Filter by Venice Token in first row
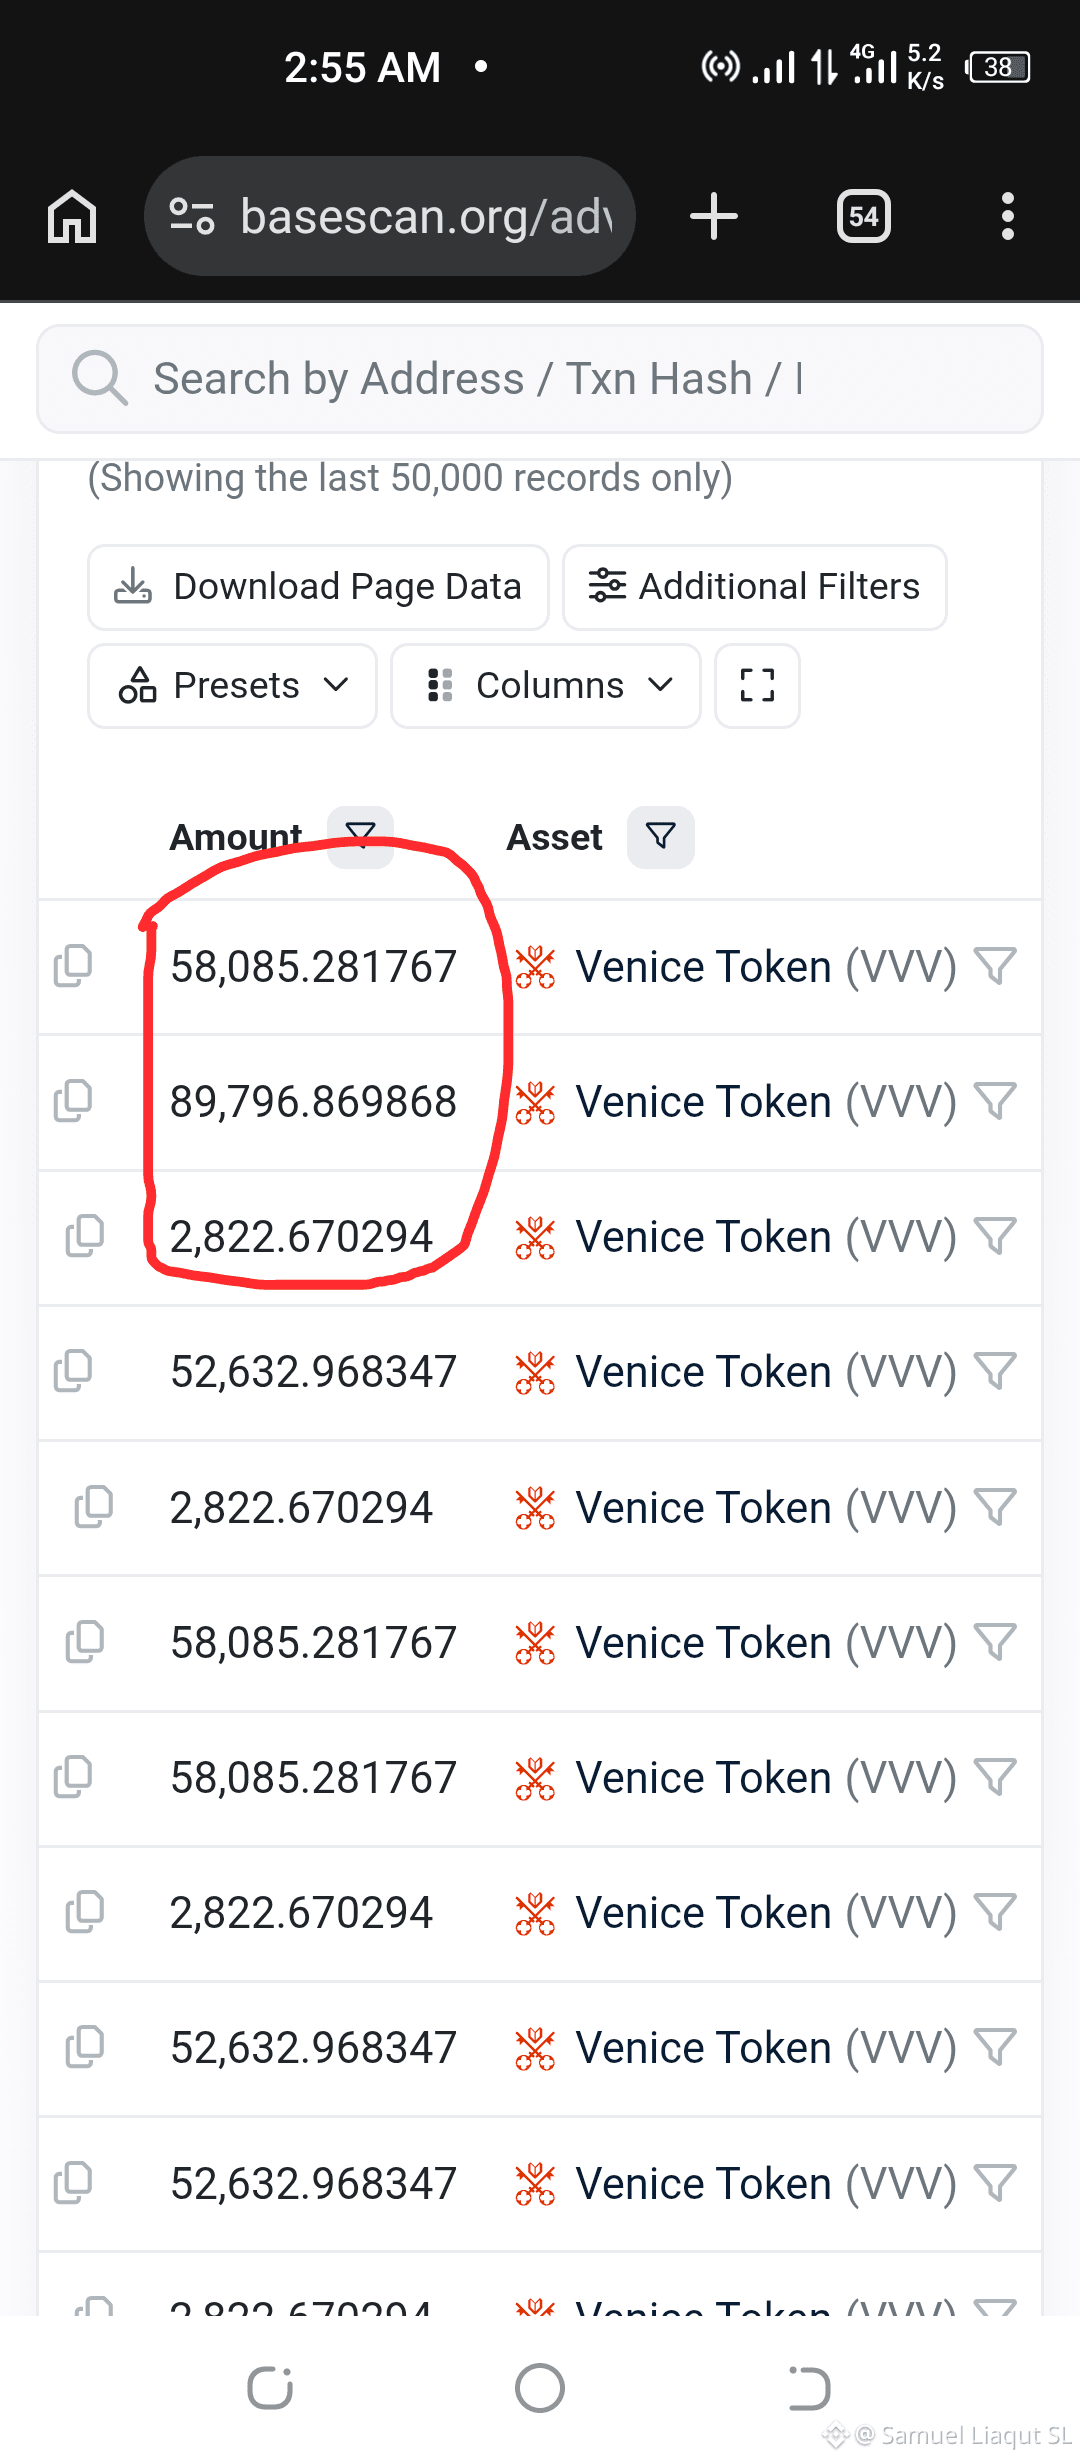 995,966
